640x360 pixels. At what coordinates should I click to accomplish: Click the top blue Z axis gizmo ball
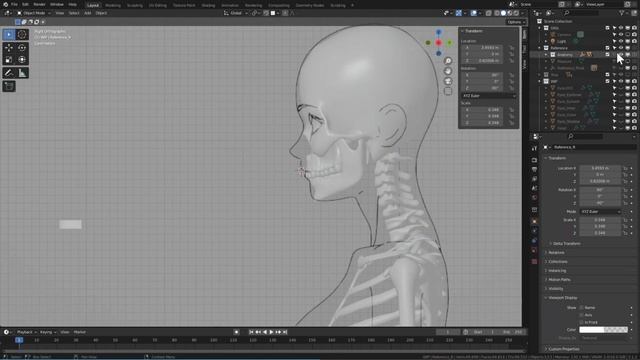[439, 32]
